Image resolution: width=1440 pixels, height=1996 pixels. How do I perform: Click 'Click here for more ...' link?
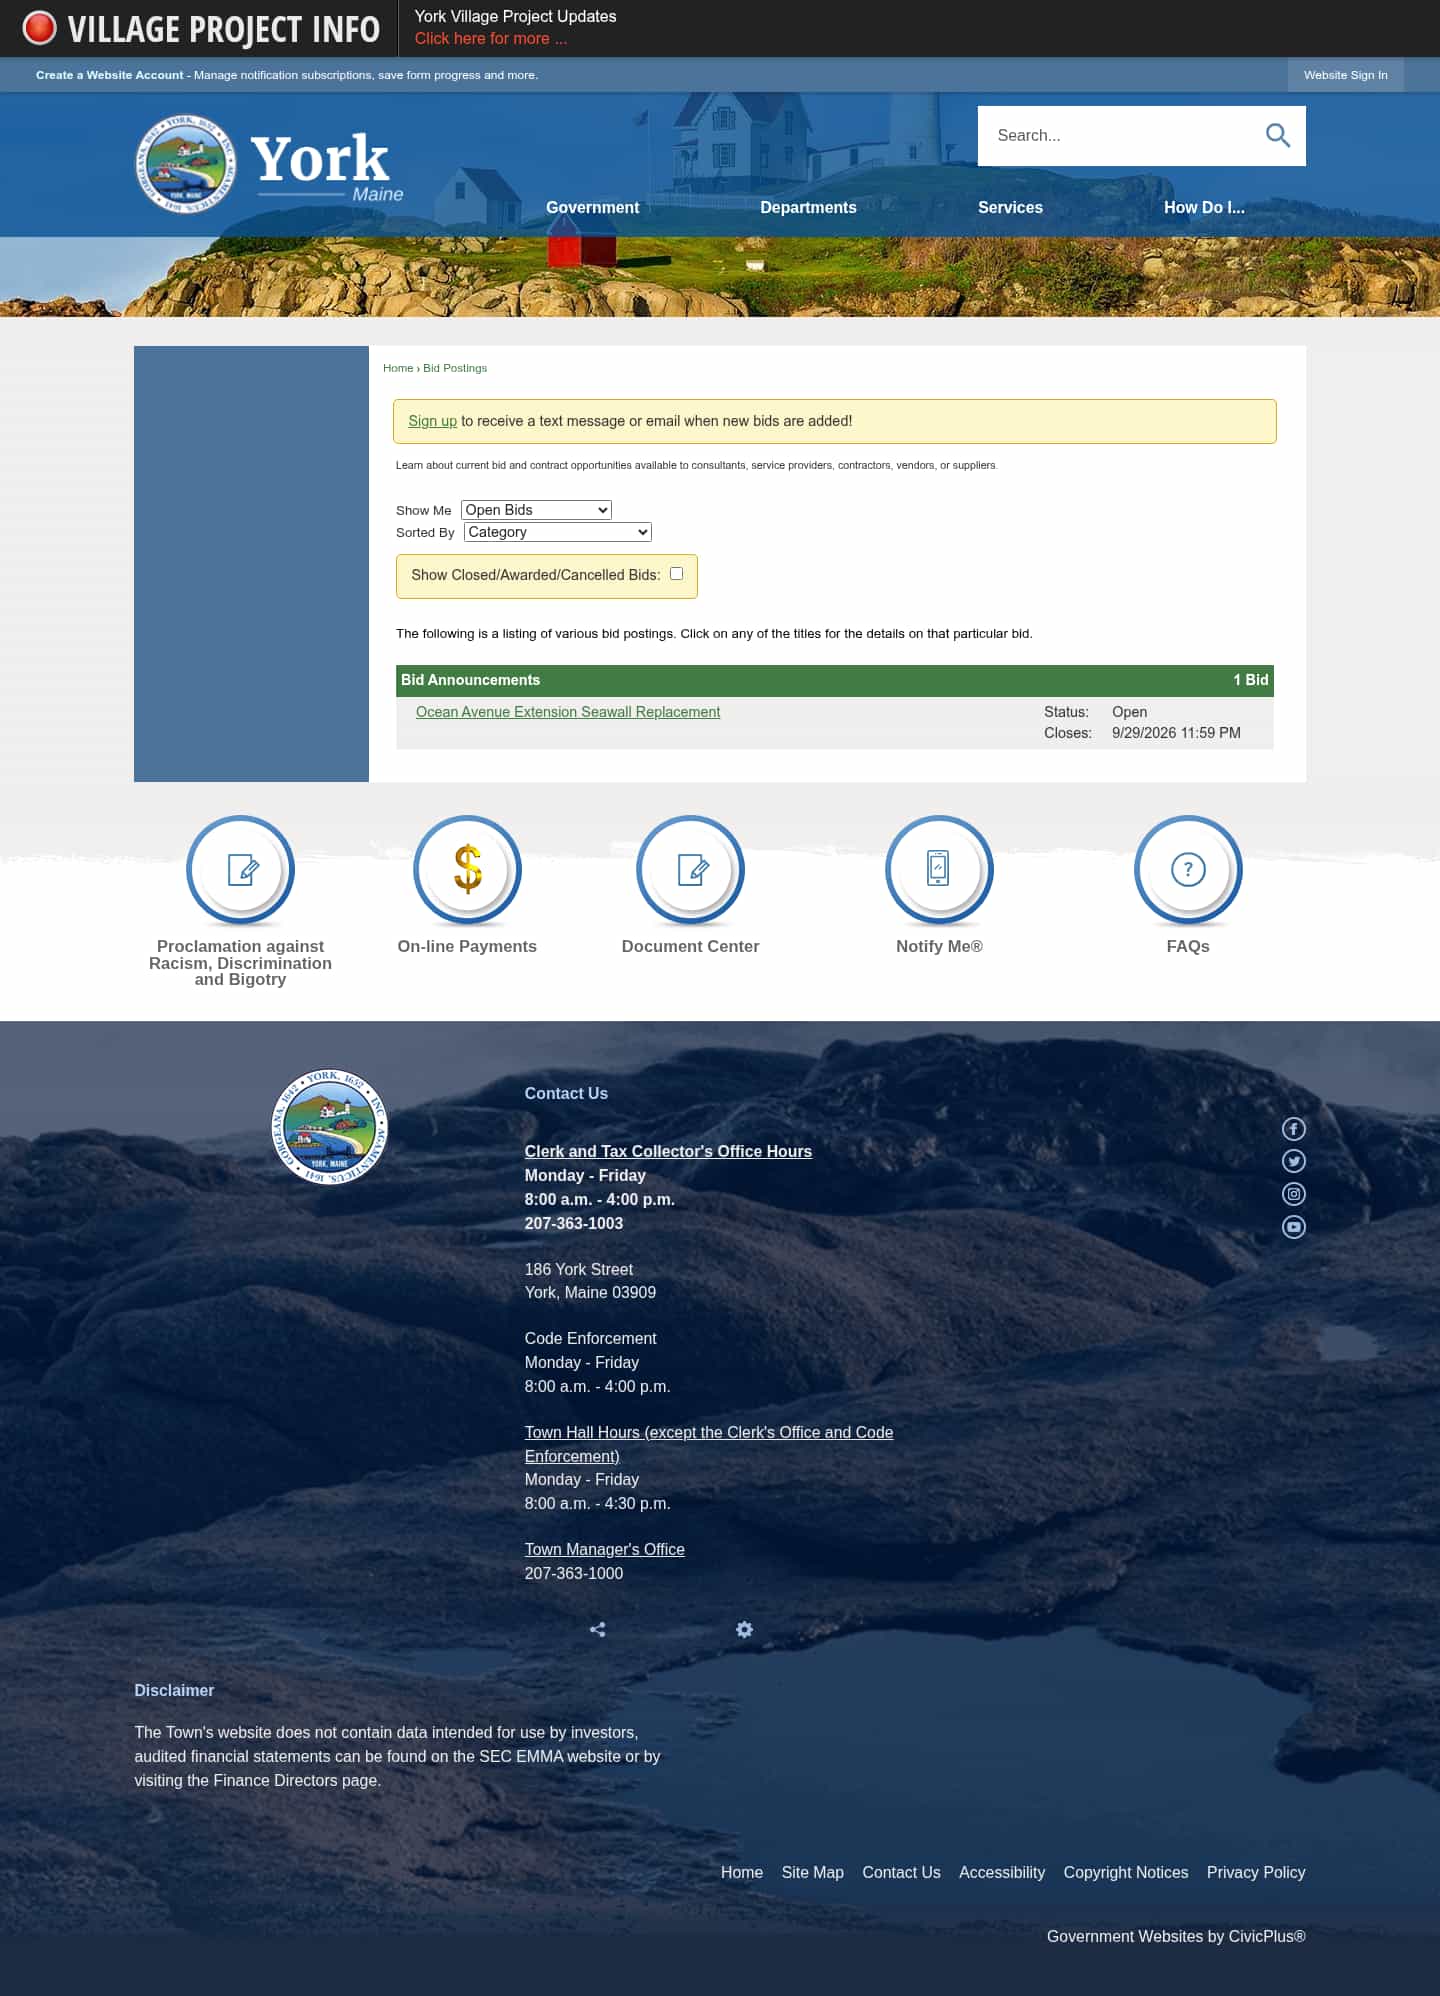pyautogui.click(x=491, y=38)
